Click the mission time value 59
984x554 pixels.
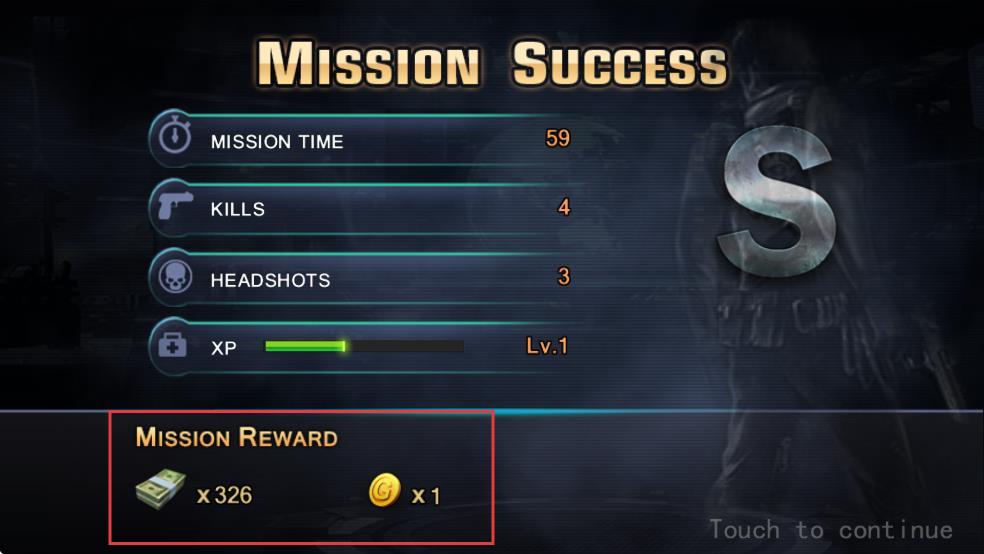pos(558,138)
